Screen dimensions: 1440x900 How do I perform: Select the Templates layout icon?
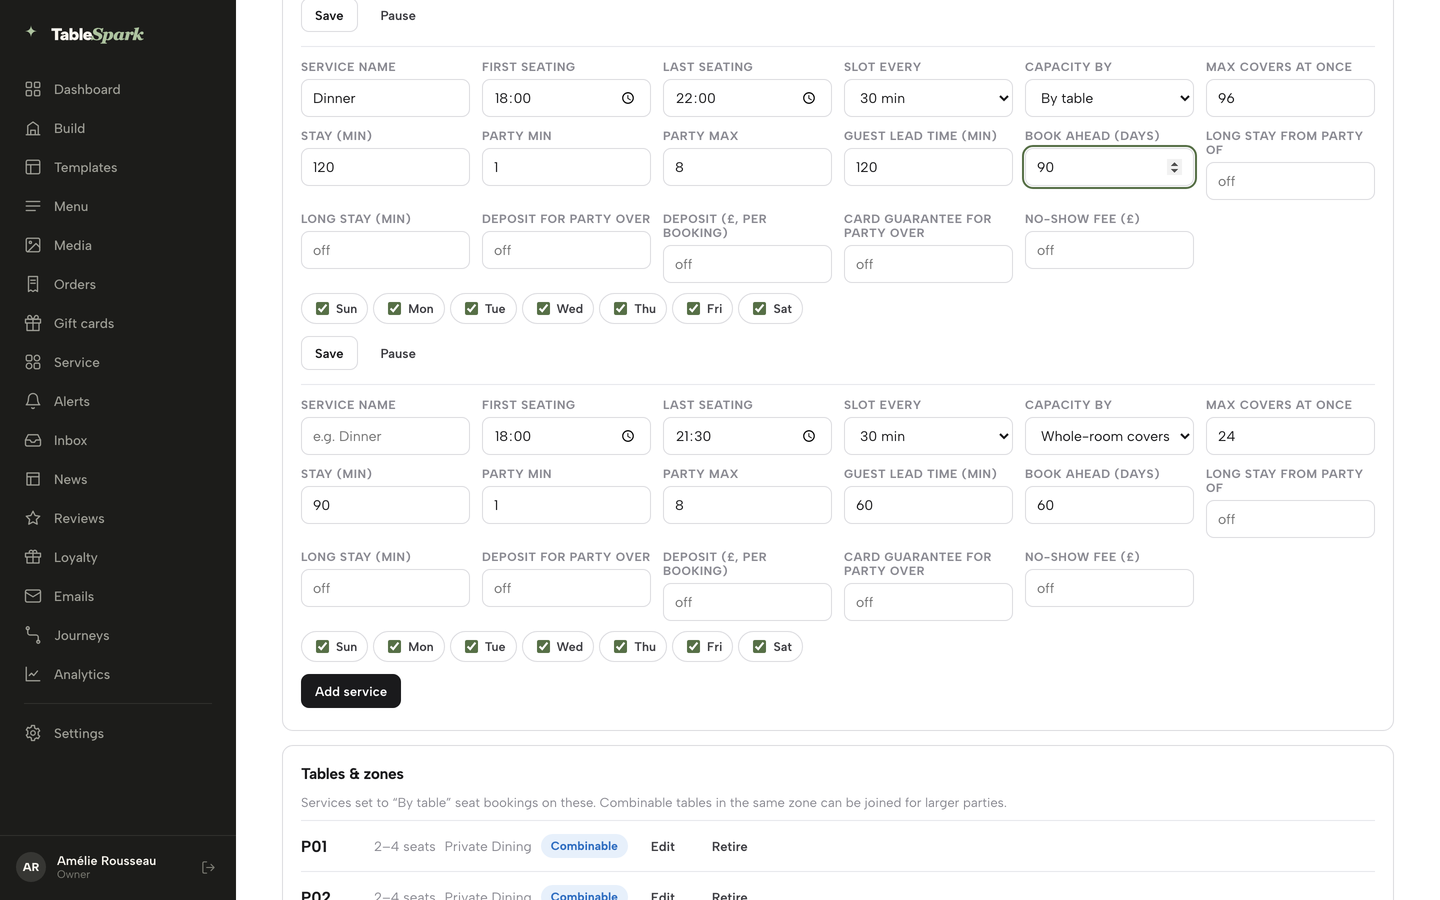(33, 167)
